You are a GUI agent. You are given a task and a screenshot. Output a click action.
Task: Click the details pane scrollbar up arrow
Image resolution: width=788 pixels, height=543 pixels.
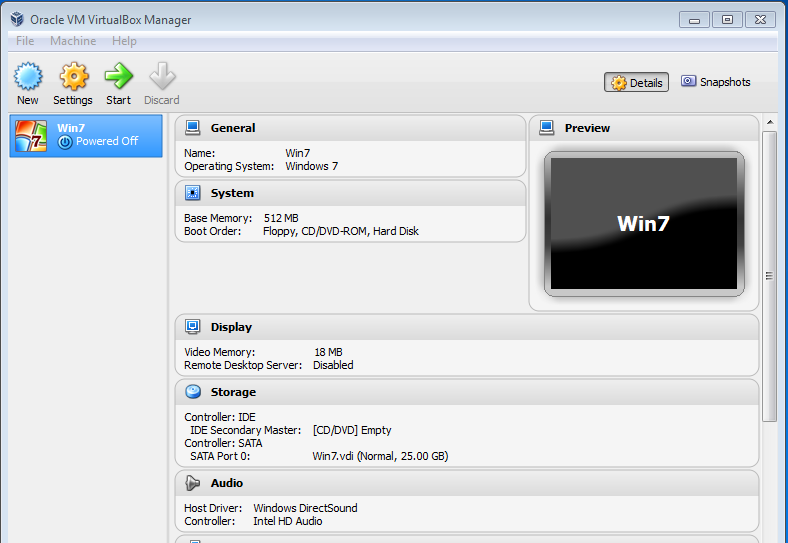click(x=769, y=122)
